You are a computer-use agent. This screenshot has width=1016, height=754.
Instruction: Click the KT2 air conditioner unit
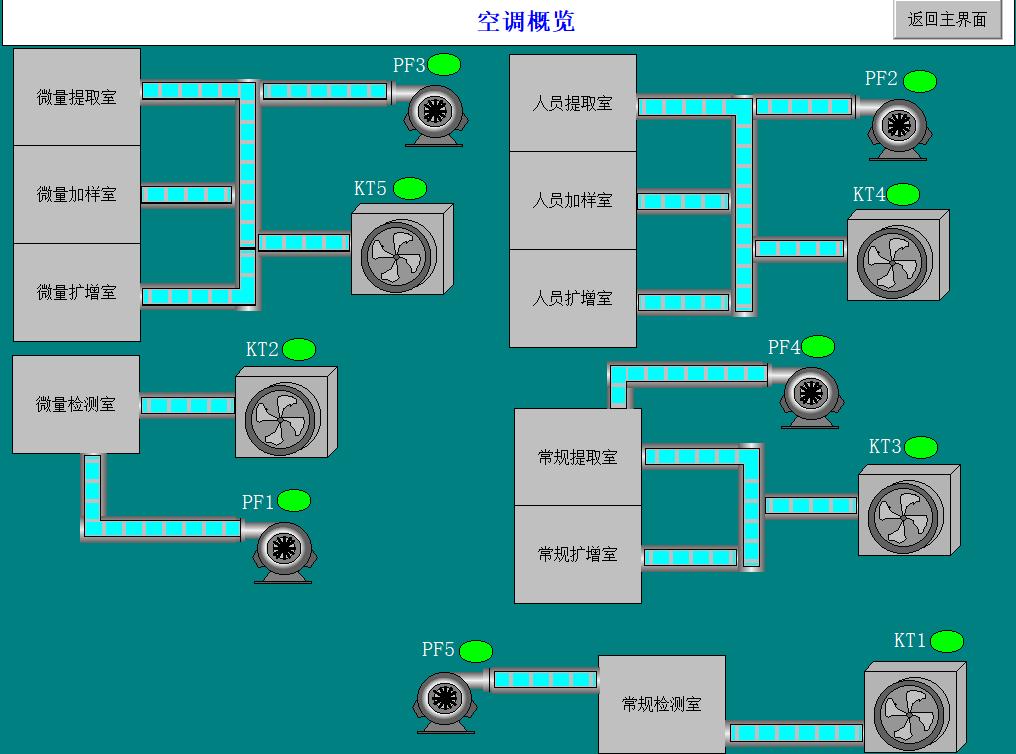coord(285,412)
